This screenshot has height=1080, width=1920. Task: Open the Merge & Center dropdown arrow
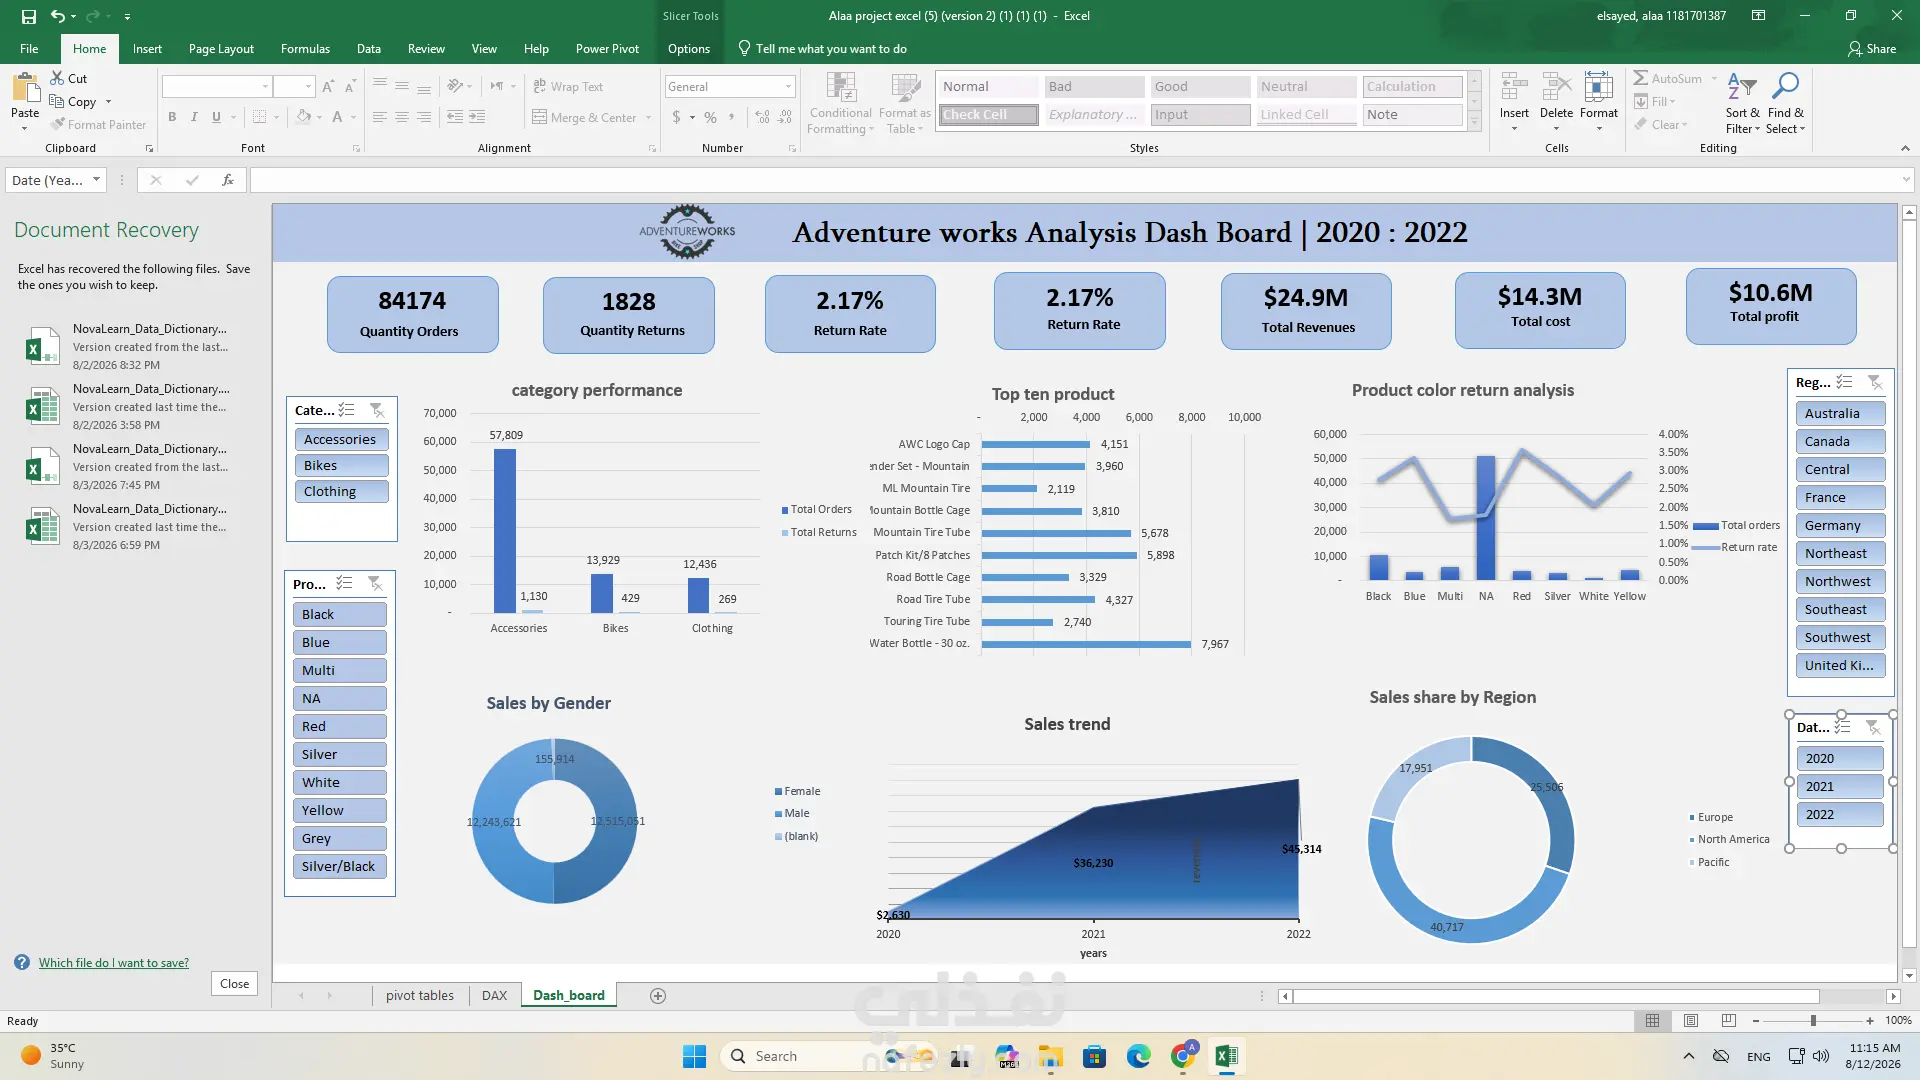(649, 118)
